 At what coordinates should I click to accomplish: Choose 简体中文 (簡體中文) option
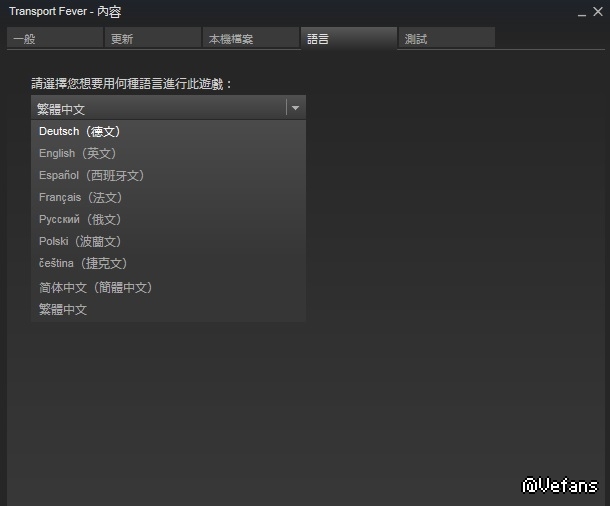[x=168, y=287]
